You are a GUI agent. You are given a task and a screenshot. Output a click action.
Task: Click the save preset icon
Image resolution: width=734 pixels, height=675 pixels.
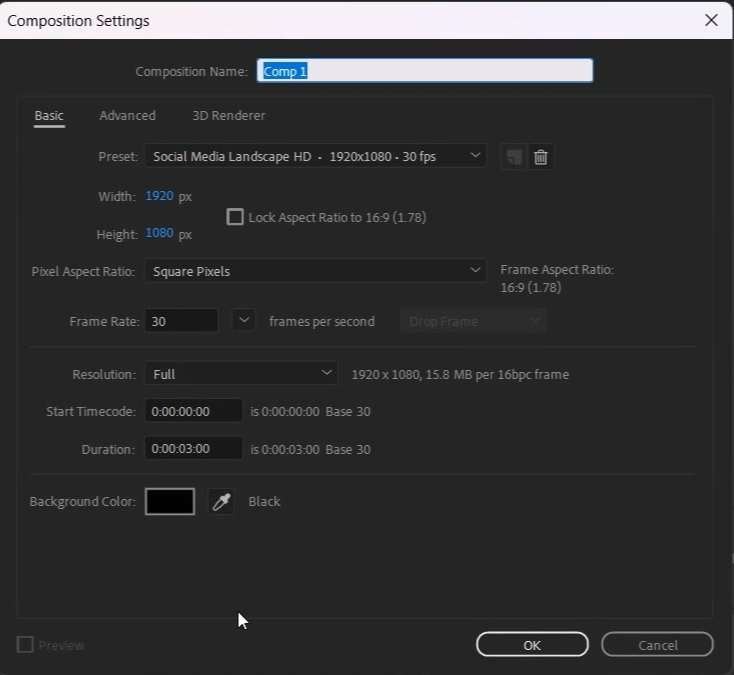tap(514, 157)
